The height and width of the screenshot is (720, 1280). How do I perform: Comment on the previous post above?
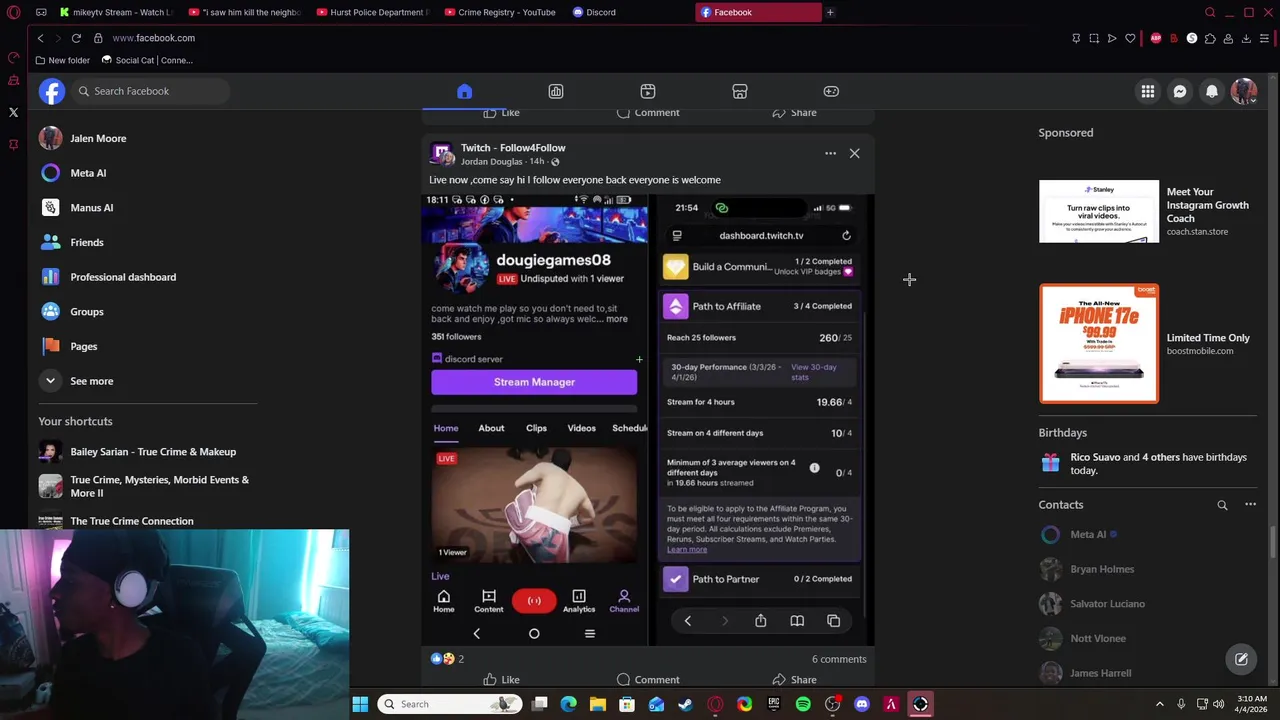(648, 112)
